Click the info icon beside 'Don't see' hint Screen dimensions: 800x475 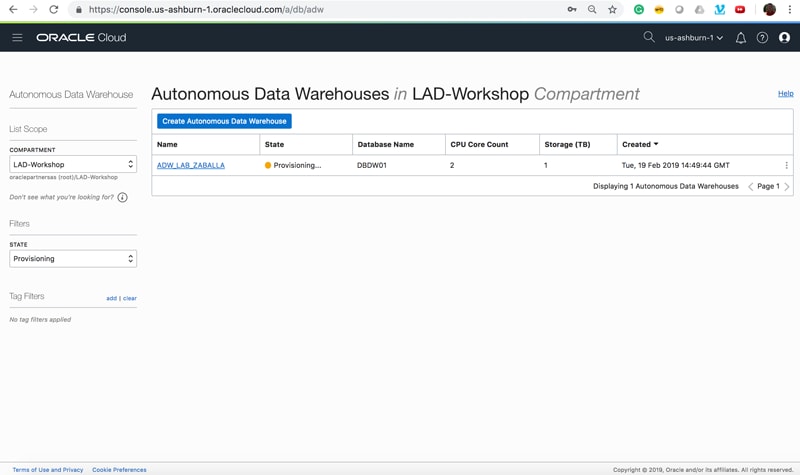pos(122,197)
